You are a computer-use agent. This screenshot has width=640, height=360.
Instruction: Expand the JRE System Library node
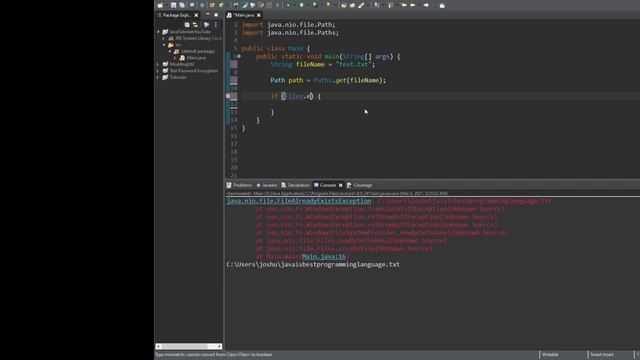[x=164, y=38]
